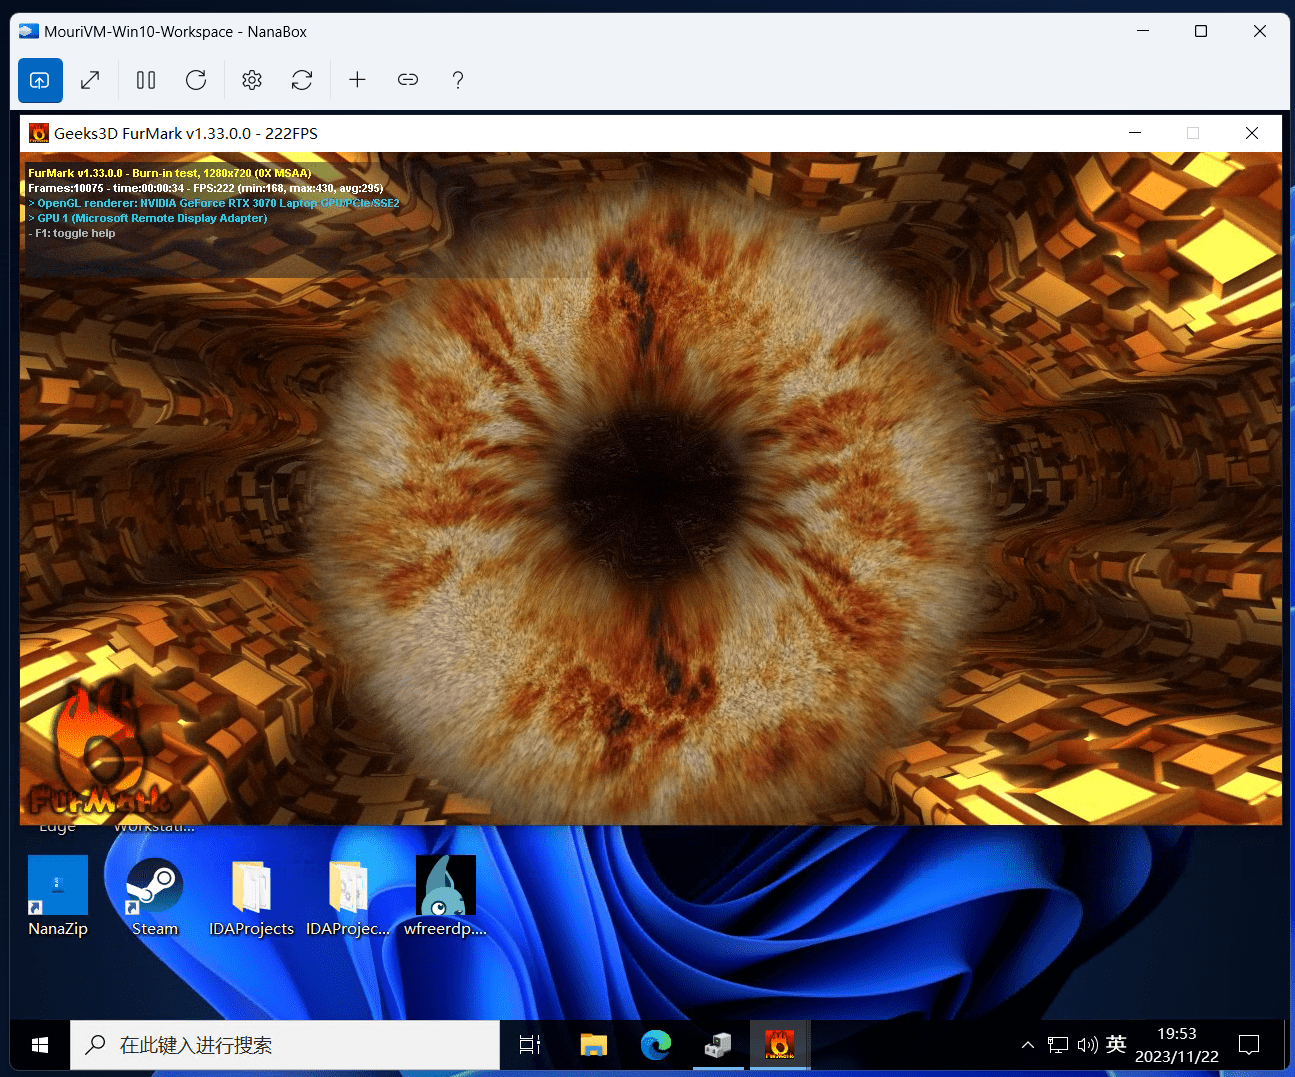Open the device setup taskbar app
The image size is (1295, 1077).
[x=718, y=1045]
